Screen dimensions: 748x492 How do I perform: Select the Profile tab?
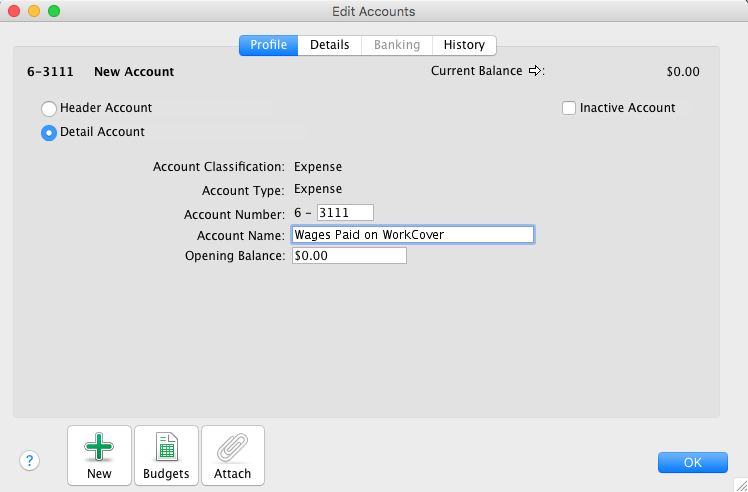(x=268, y=45)
